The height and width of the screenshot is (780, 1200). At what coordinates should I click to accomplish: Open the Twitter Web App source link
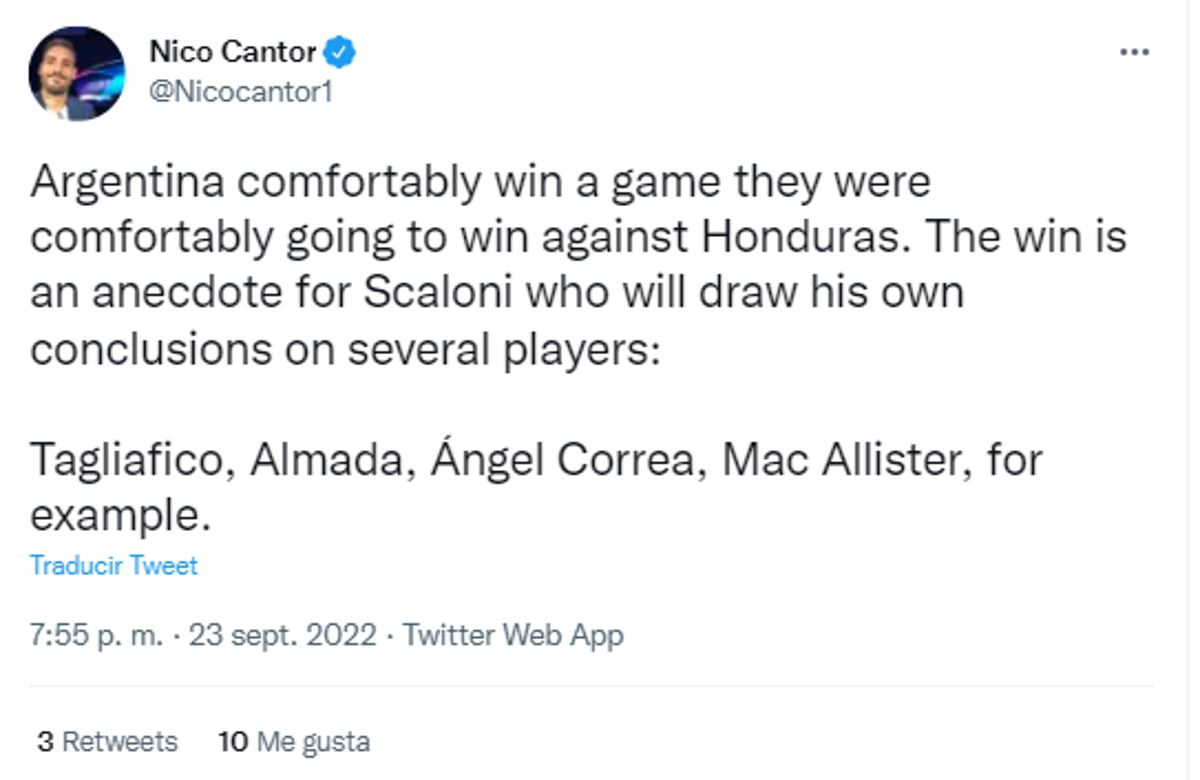tap(513, 635)
